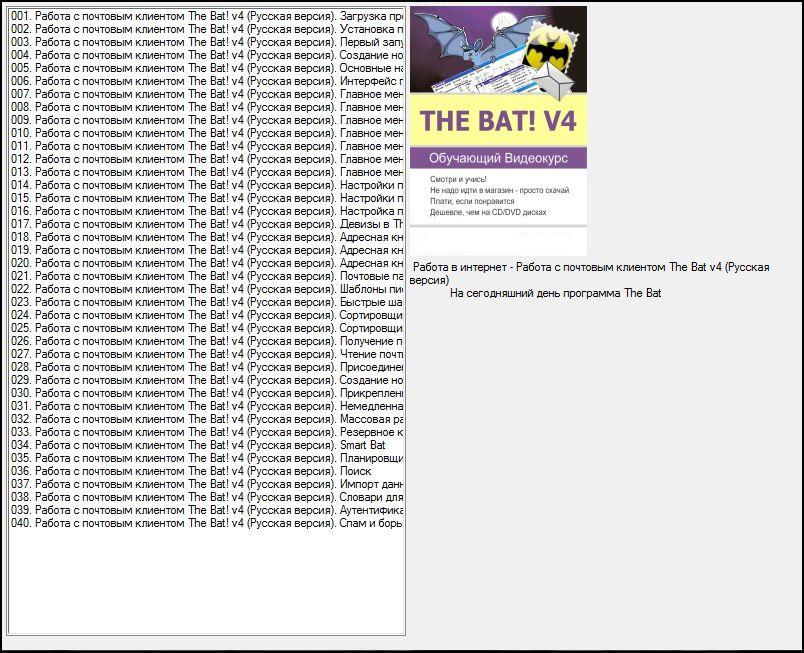Highlight list row numbered 012

[x=207, y=159]
